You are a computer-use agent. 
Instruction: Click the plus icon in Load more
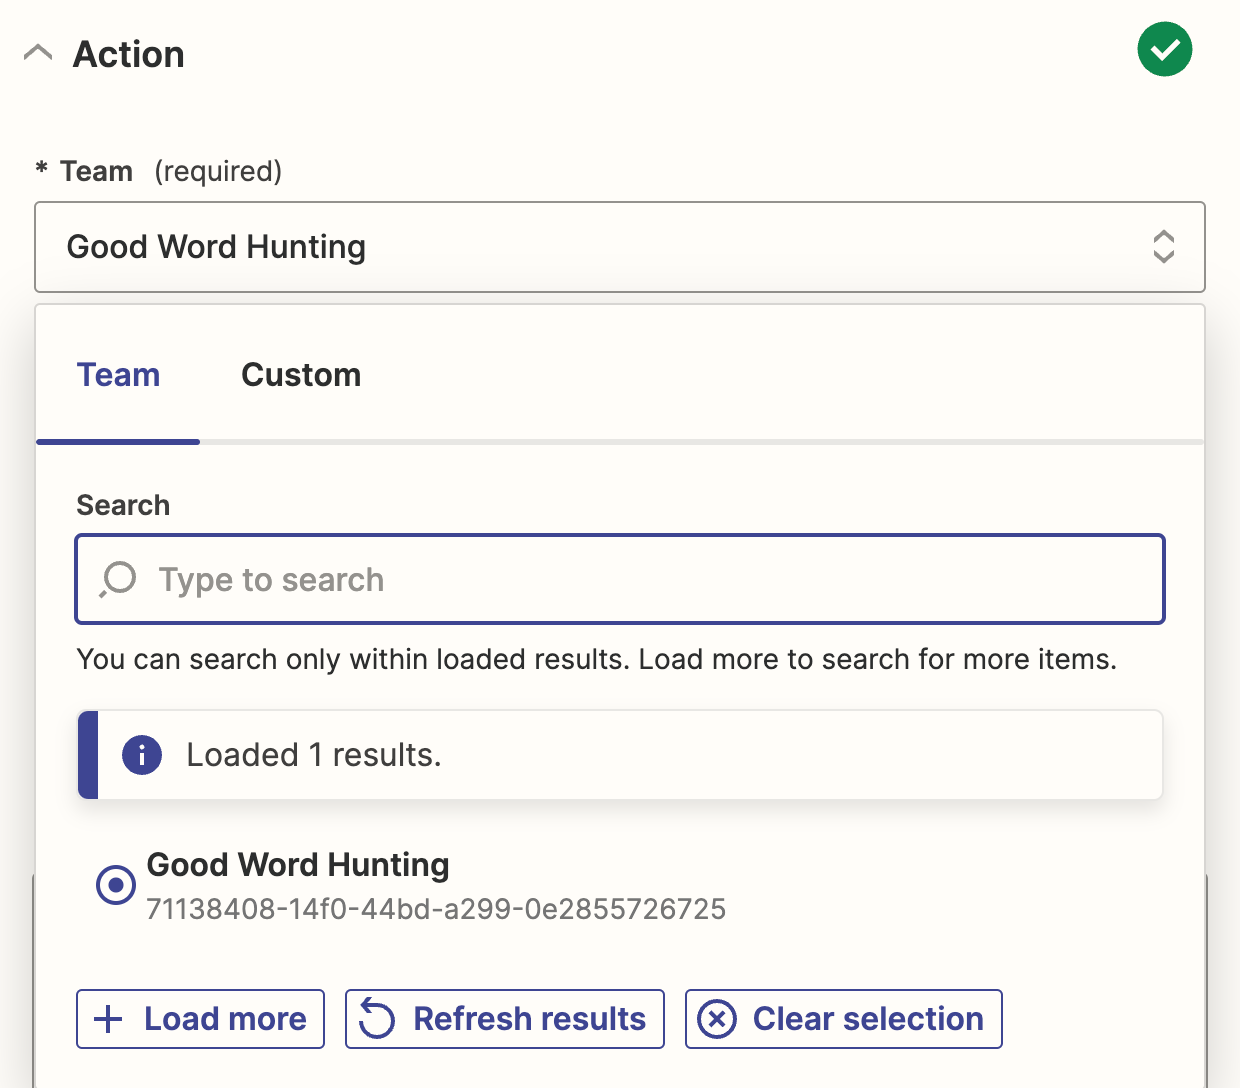point(108,1019)
